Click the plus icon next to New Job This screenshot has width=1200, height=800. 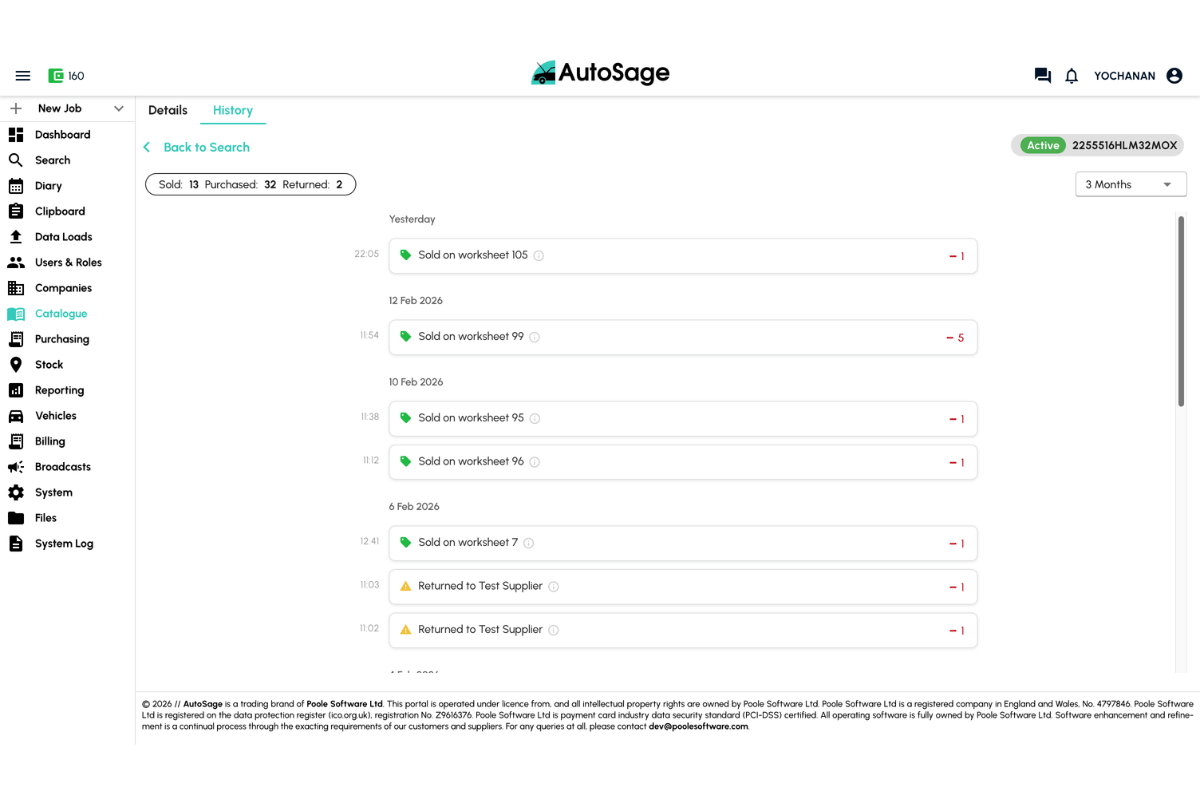(x=14, y=108)
